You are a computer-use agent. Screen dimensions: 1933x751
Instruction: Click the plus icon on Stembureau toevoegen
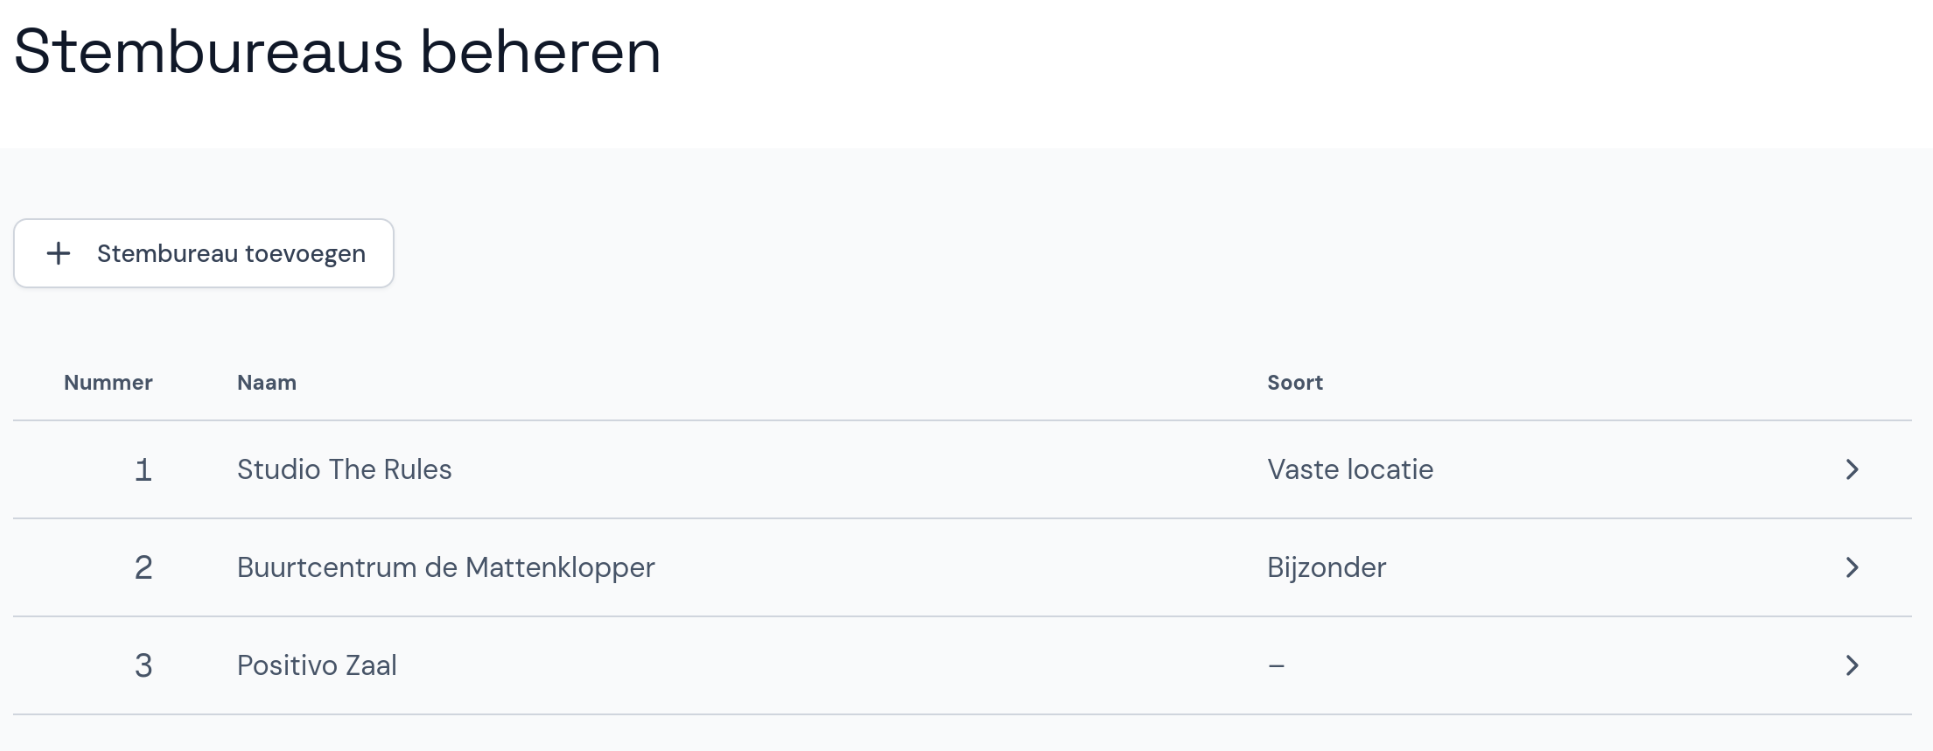(x=58, y=253)
